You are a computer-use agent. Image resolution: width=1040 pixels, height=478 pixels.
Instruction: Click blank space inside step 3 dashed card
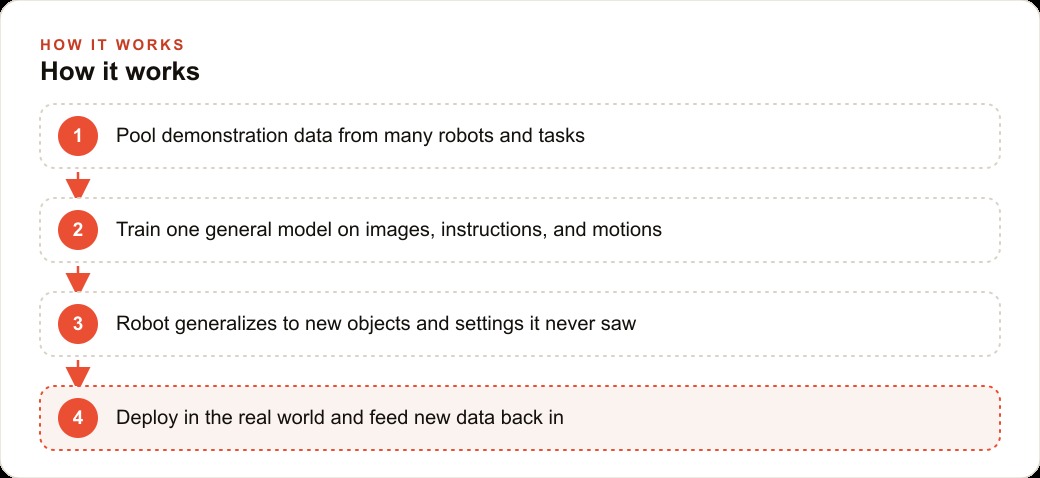[x=816, y=324]
